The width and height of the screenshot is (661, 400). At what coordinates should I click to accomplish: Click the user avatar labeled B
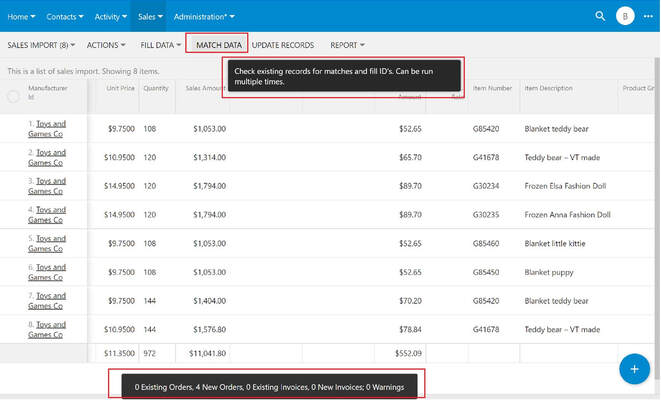pyautogui.click(x=625, y=16)
